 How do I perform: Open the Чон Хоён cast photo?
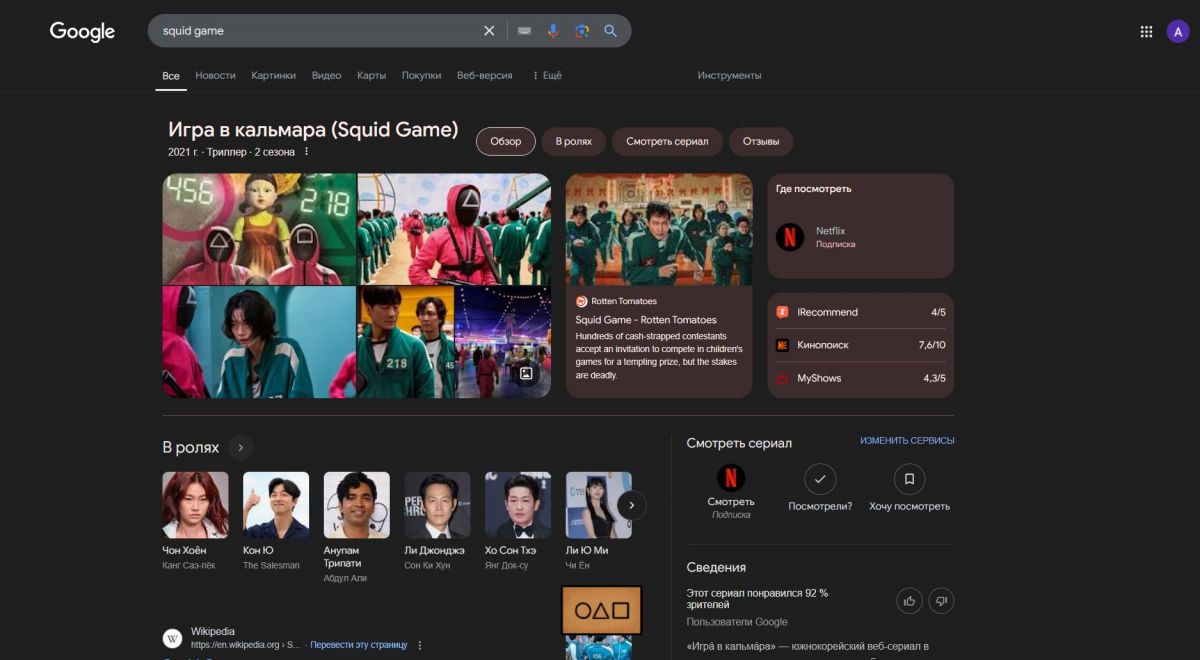click(x=196, y=505)
